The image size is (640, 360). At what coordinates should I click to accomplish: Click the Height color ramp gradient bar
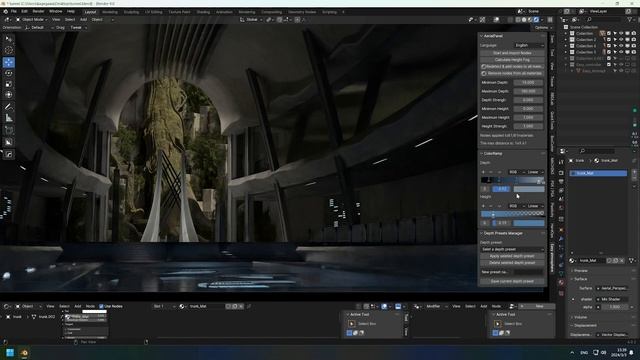tap(512, 213)
